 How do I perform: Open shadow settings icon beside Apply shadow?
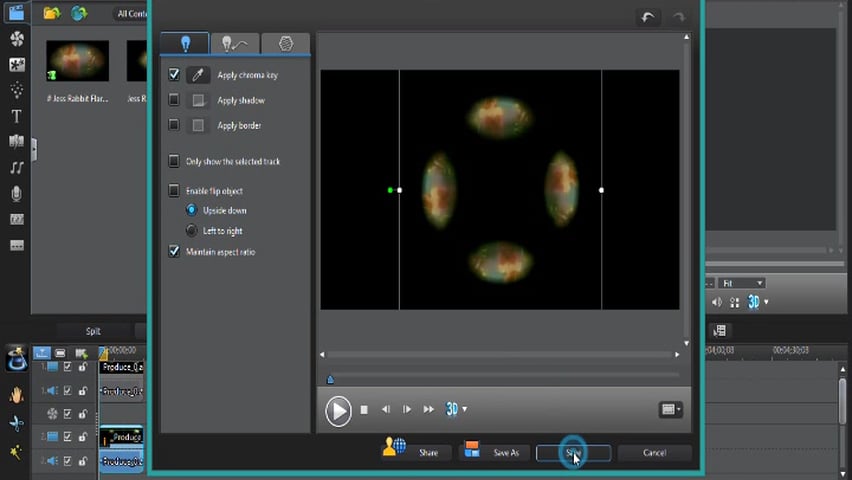point(198,100)
